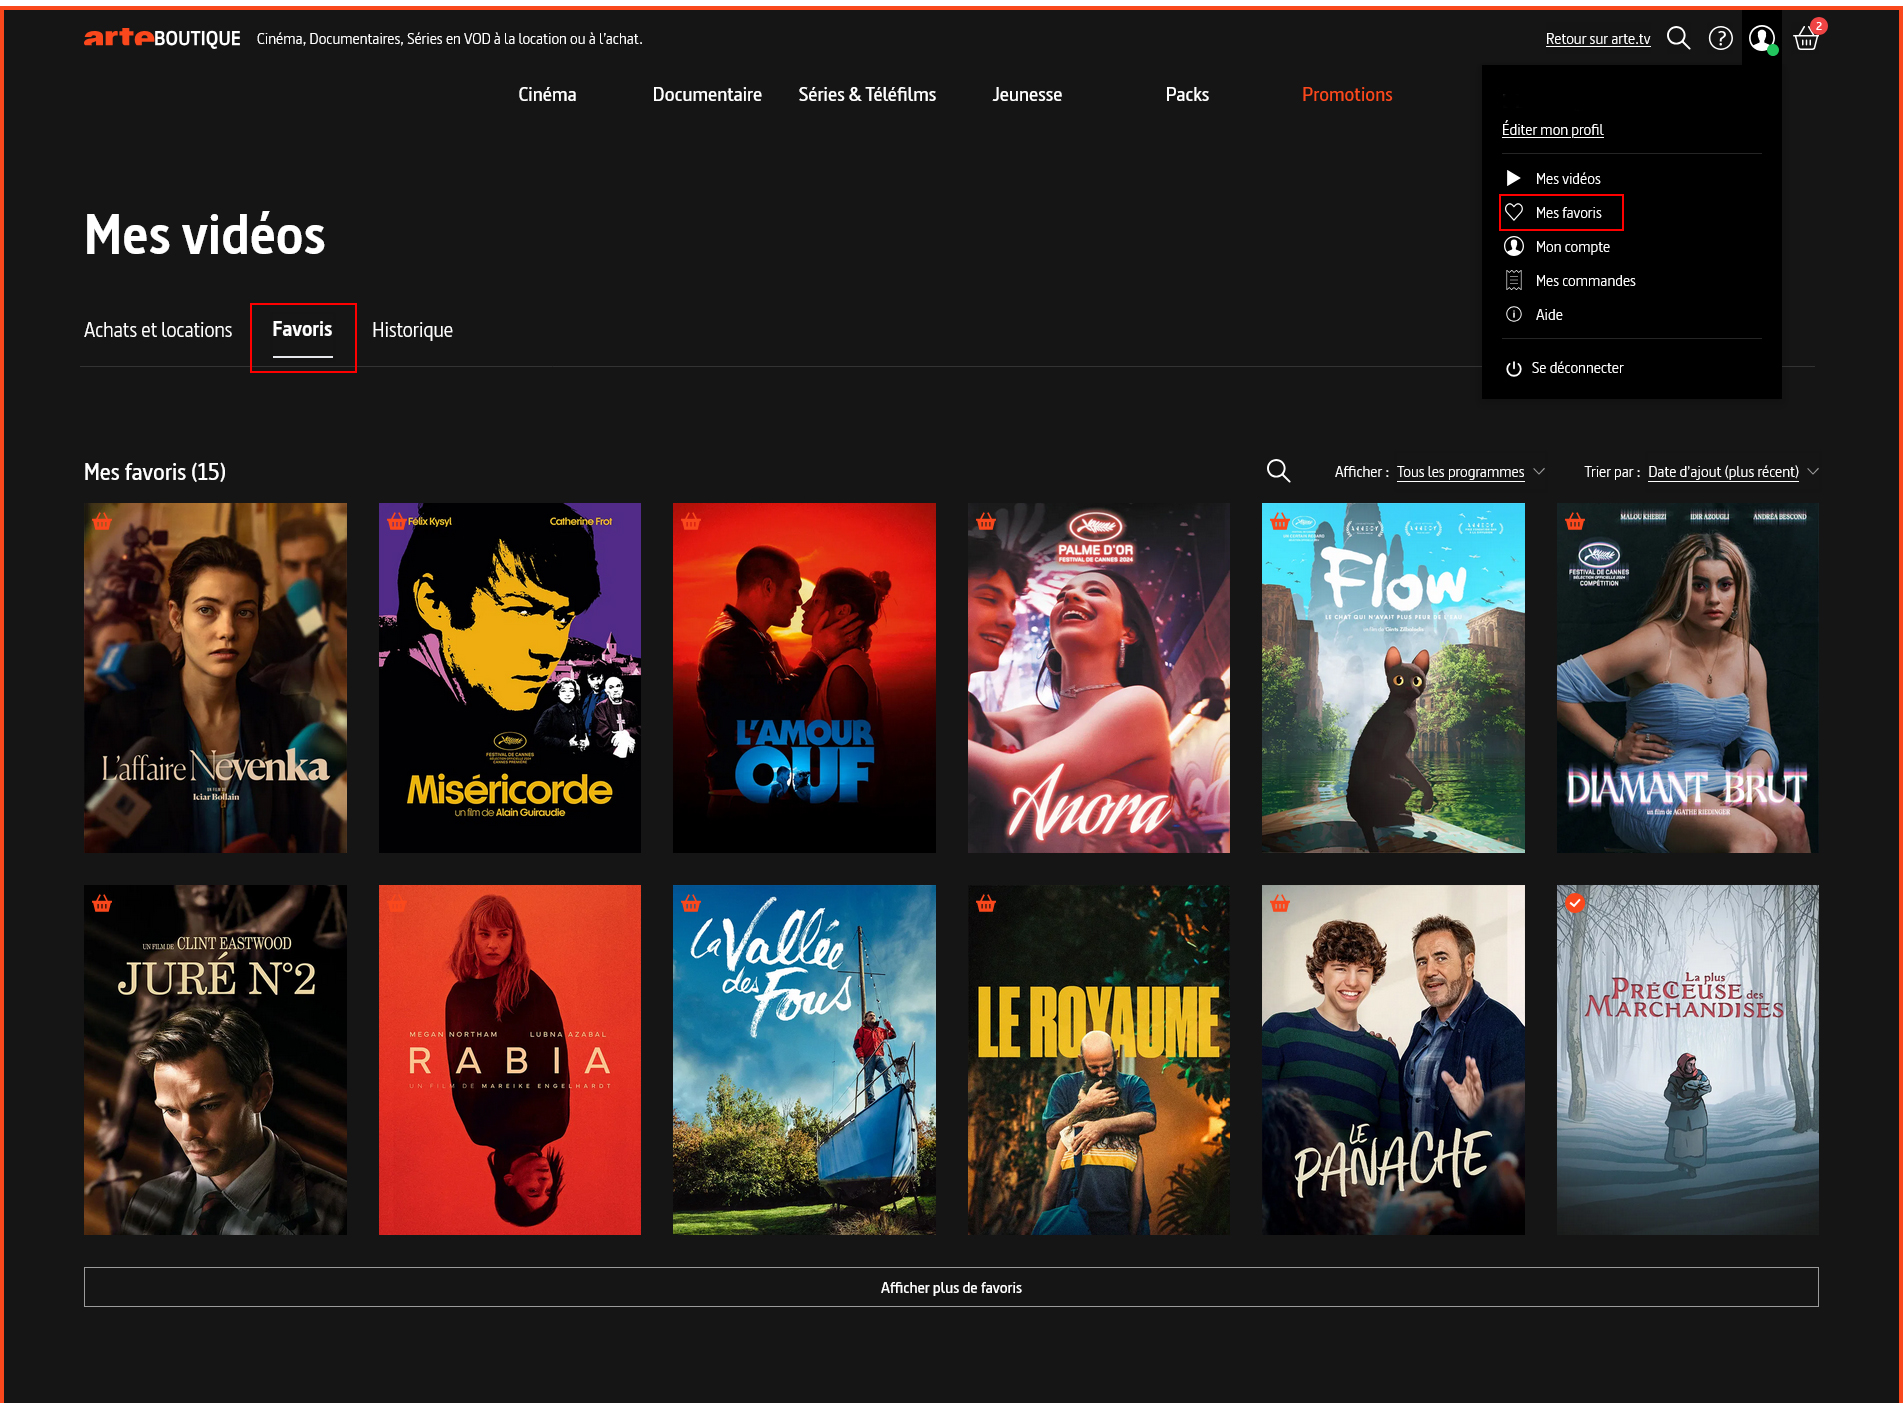Click the arte Boutique logo
Viewport: 1903px width, 1403px height.
coord(162,38)
